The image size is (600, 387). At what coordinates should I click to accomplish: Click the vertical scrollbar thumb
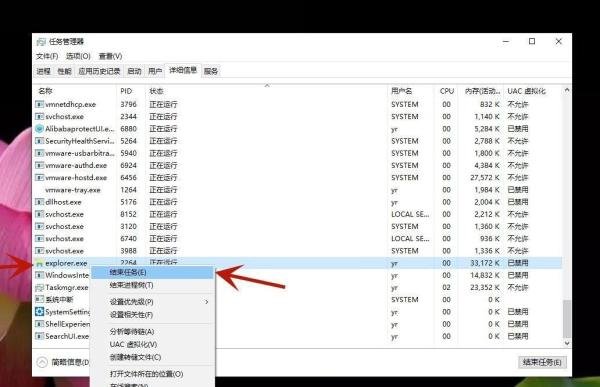click(x=567, y=318)
